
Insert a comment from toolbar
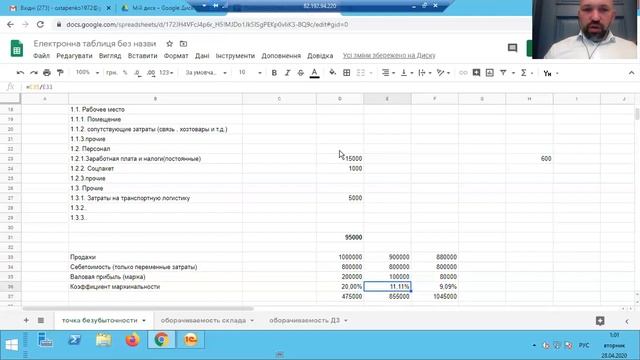point(476,73)
